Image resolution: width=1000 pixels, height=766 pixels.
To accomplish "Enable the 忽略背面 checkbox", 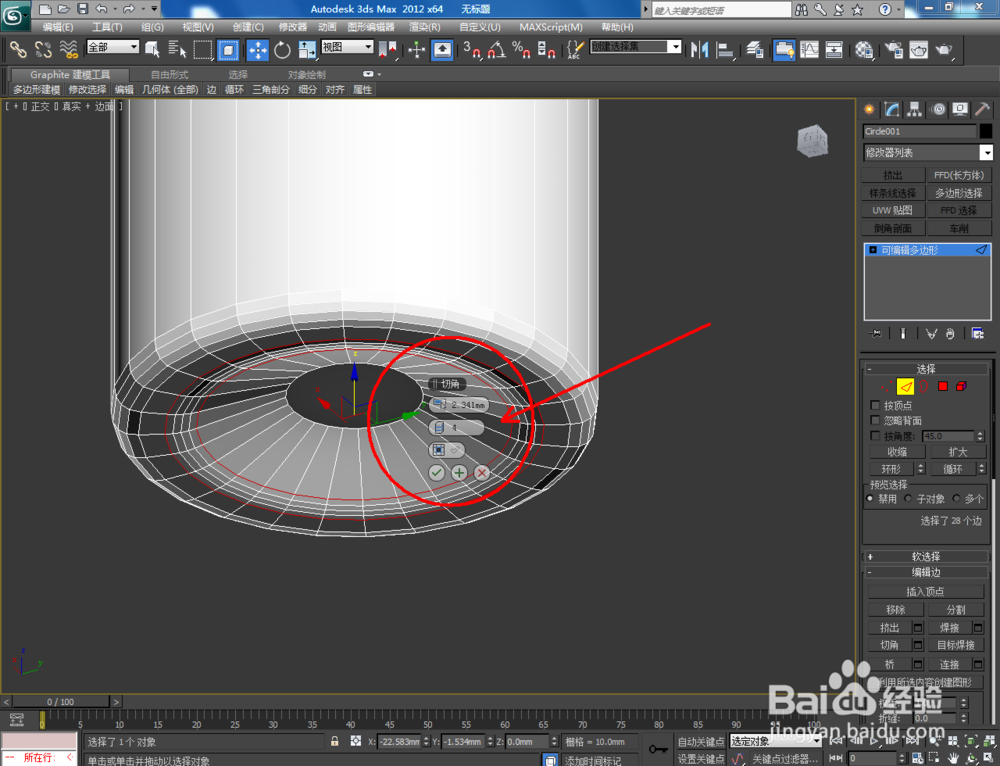I will pyautogui.click(x=876, y=420).
